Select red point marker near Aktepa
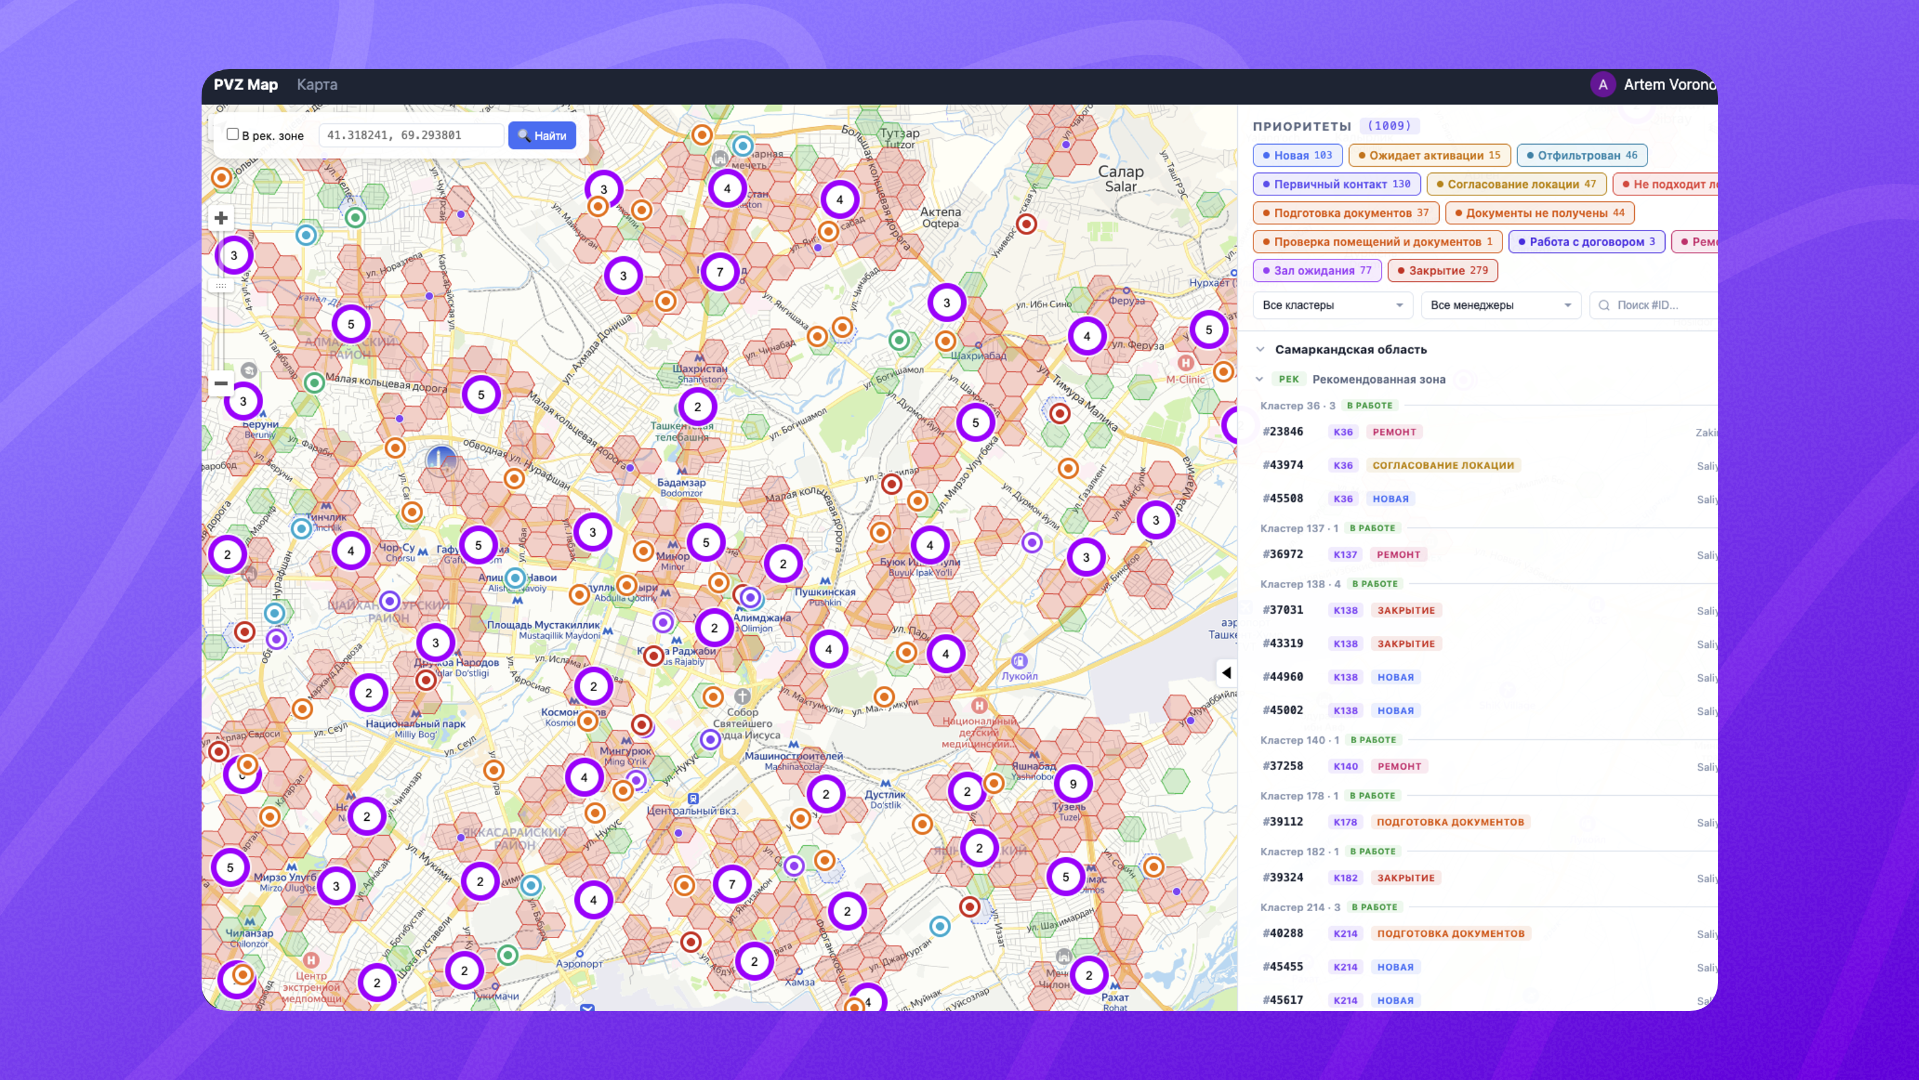Screen dimensions: 1920x1080 (1026, 224)
